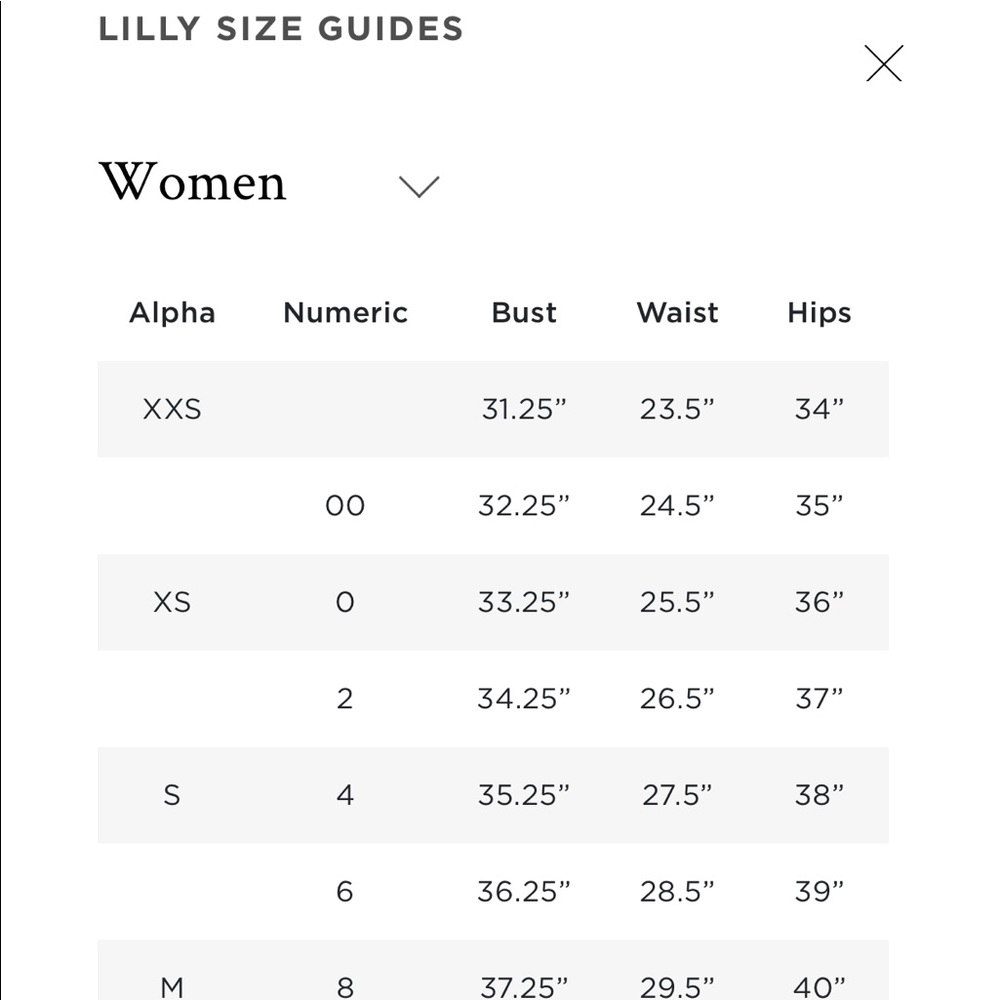
Task: Click the Hips column header
Action: click(x=820, y=313)
